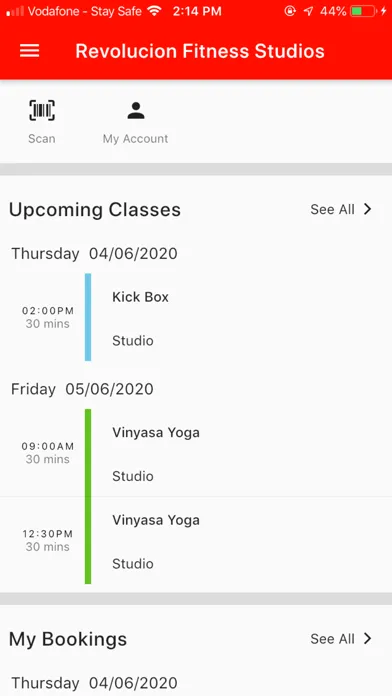The width and height of the screenshot is (392, 696).
Task: Tap the Revolucion Fitness Studios title
Action: point(200,51)
